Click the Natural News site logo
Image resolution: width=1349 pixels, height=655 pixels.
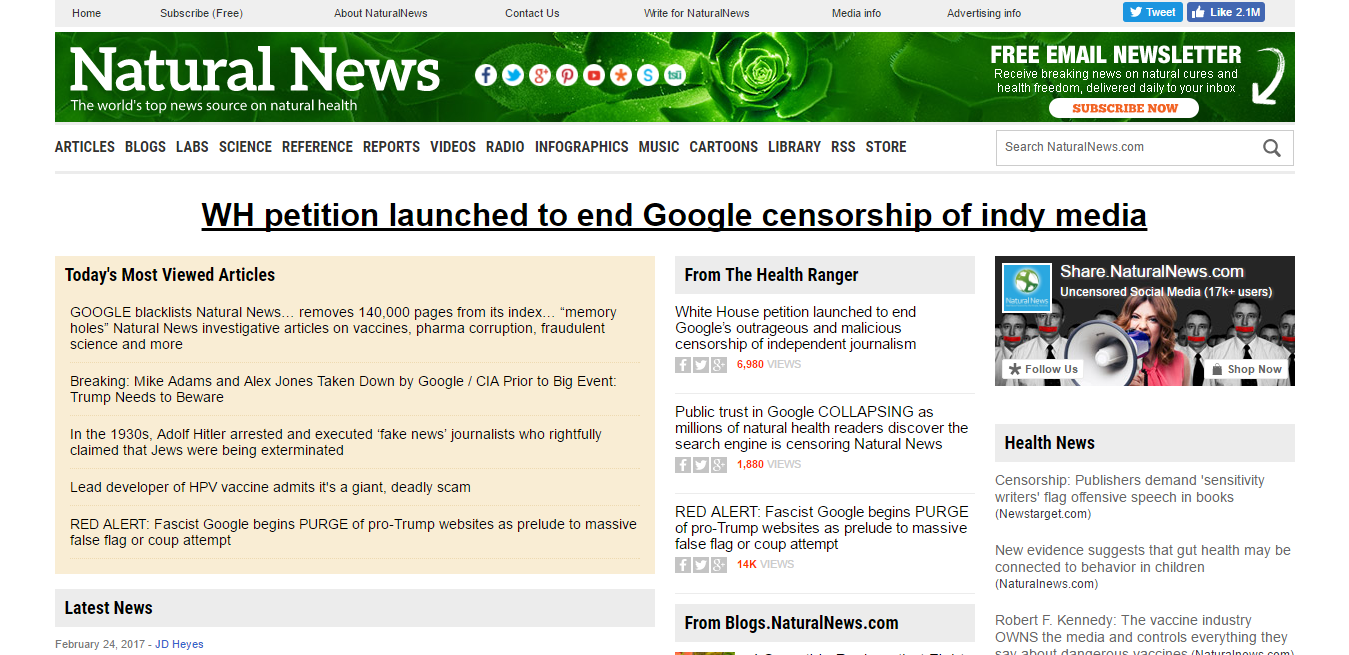coord(255,78)
